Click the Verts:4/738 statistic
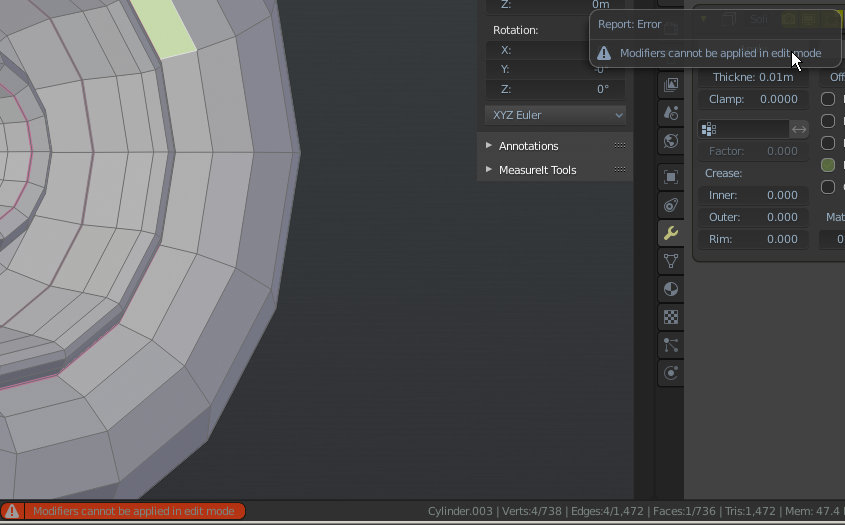 tap(531, 511)
